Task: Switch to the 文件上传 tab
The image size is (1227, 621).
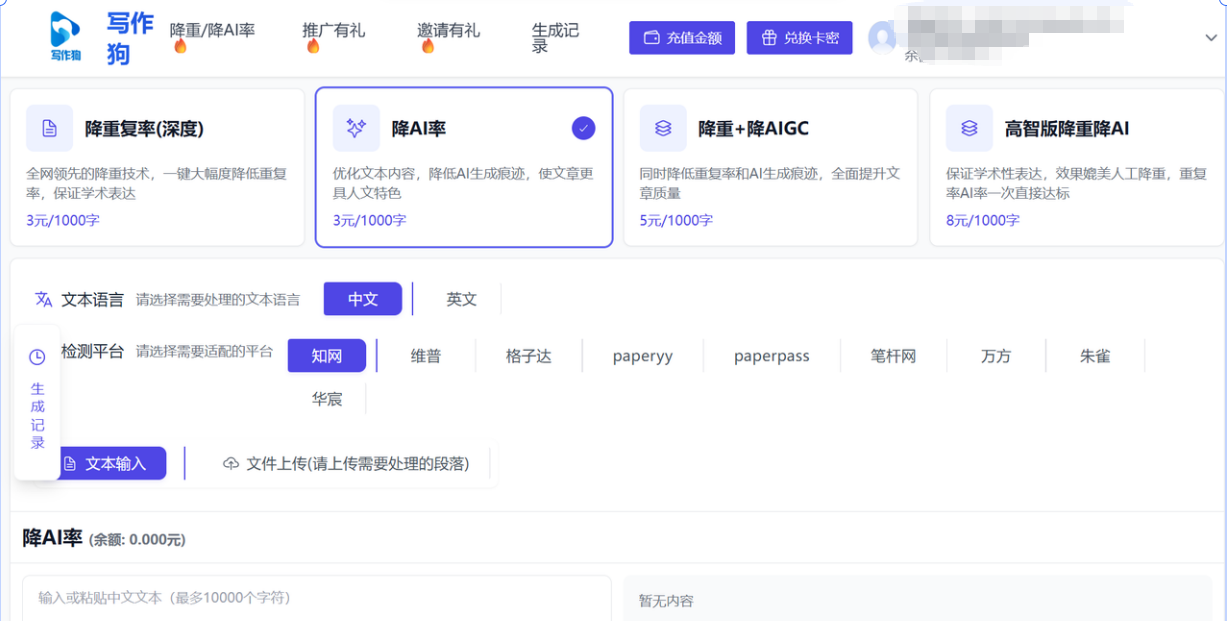Action: (x=346, y=464)
